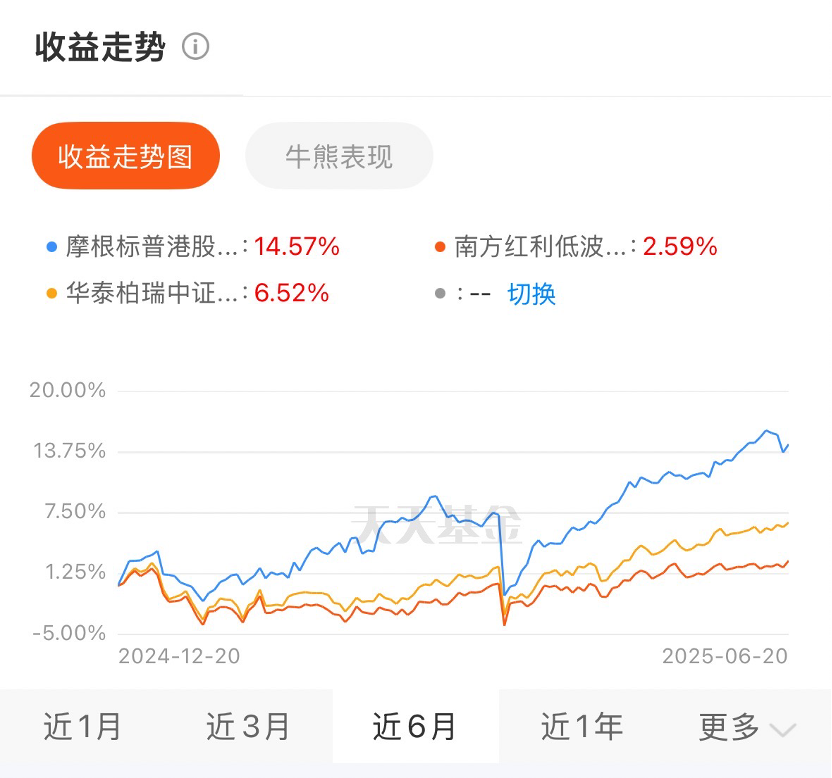The image size is (832, 778).
Task: Click the 2025-06-20 end date label
Action: click(725, 656)
